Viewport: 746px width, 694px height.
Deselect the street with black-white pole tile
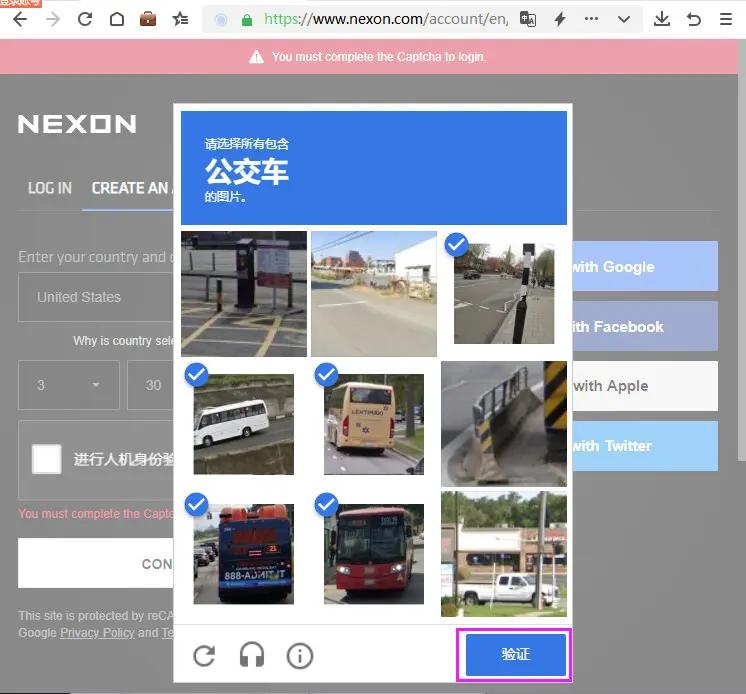504,293
